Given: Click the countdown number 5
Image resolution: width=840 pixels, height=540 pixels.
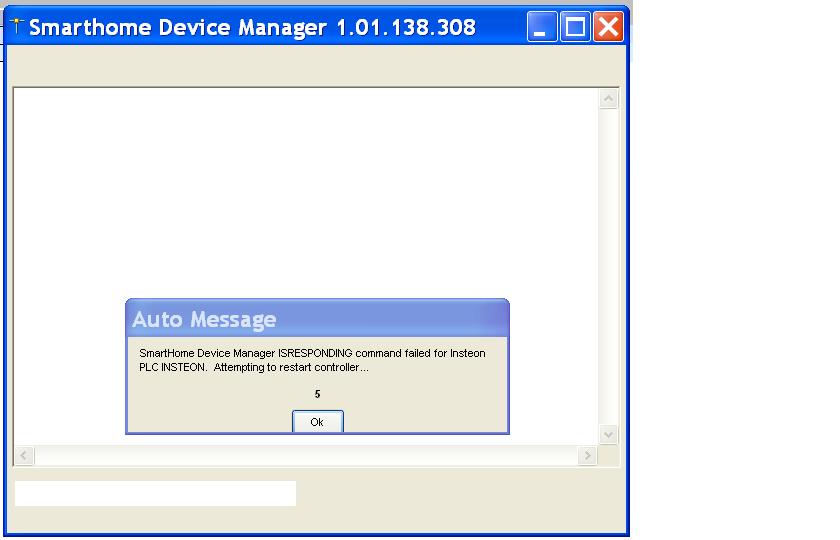Looking at the screenshot, I should pos(317,394).
